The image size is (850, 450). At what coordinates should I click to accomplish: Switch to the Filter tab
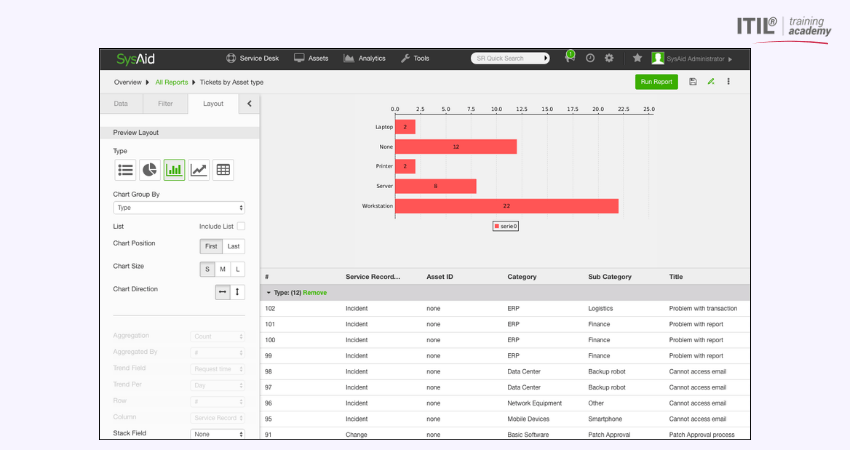(165, 103)
